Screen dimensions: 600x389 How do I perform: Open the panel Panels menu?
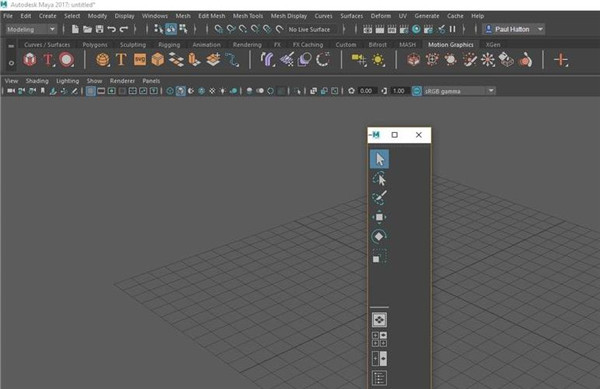(x=151, y=81)
